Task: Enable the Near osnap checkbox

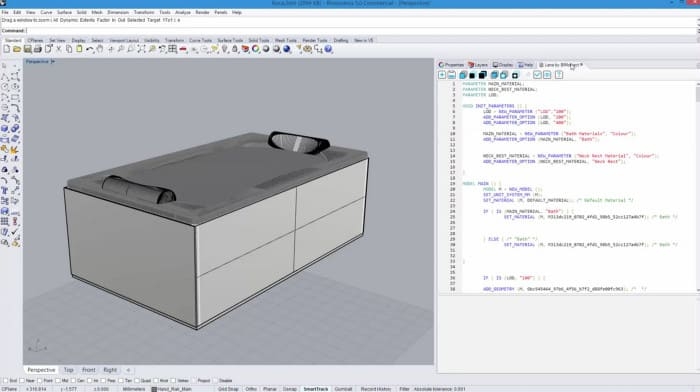Action: 21,381
